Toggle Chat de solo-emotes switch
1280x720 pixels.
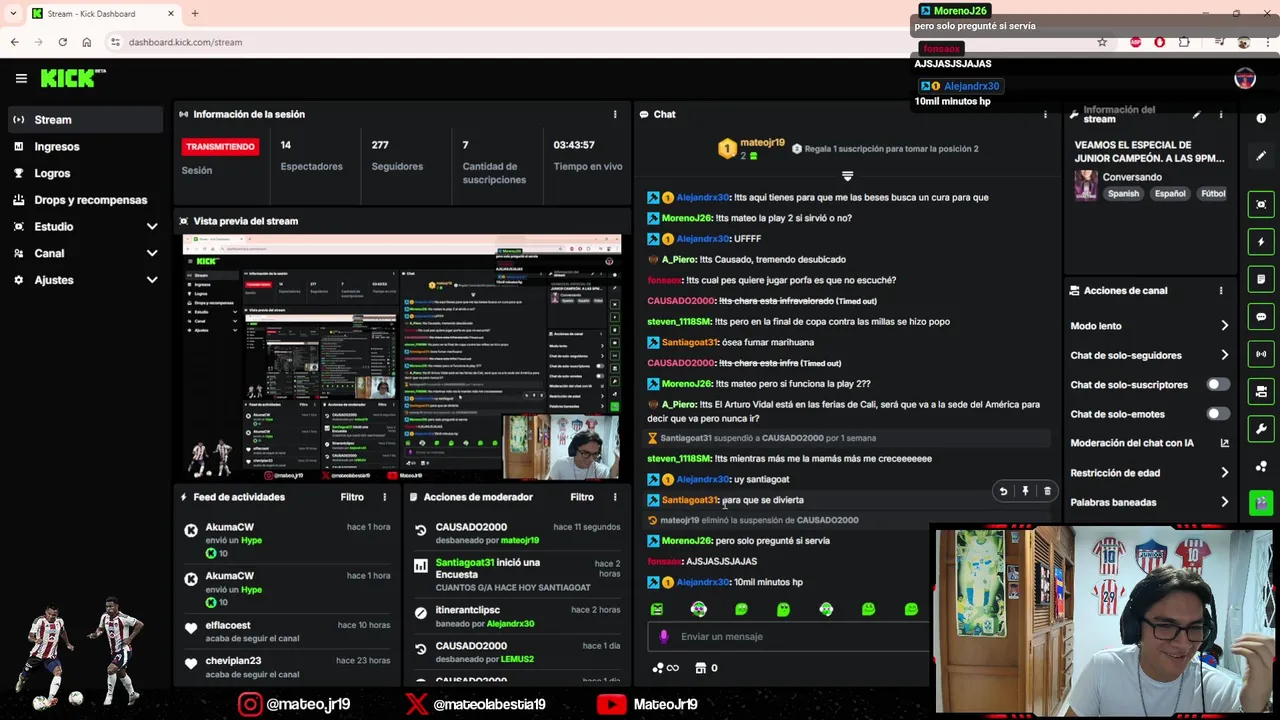[1218, 414]
